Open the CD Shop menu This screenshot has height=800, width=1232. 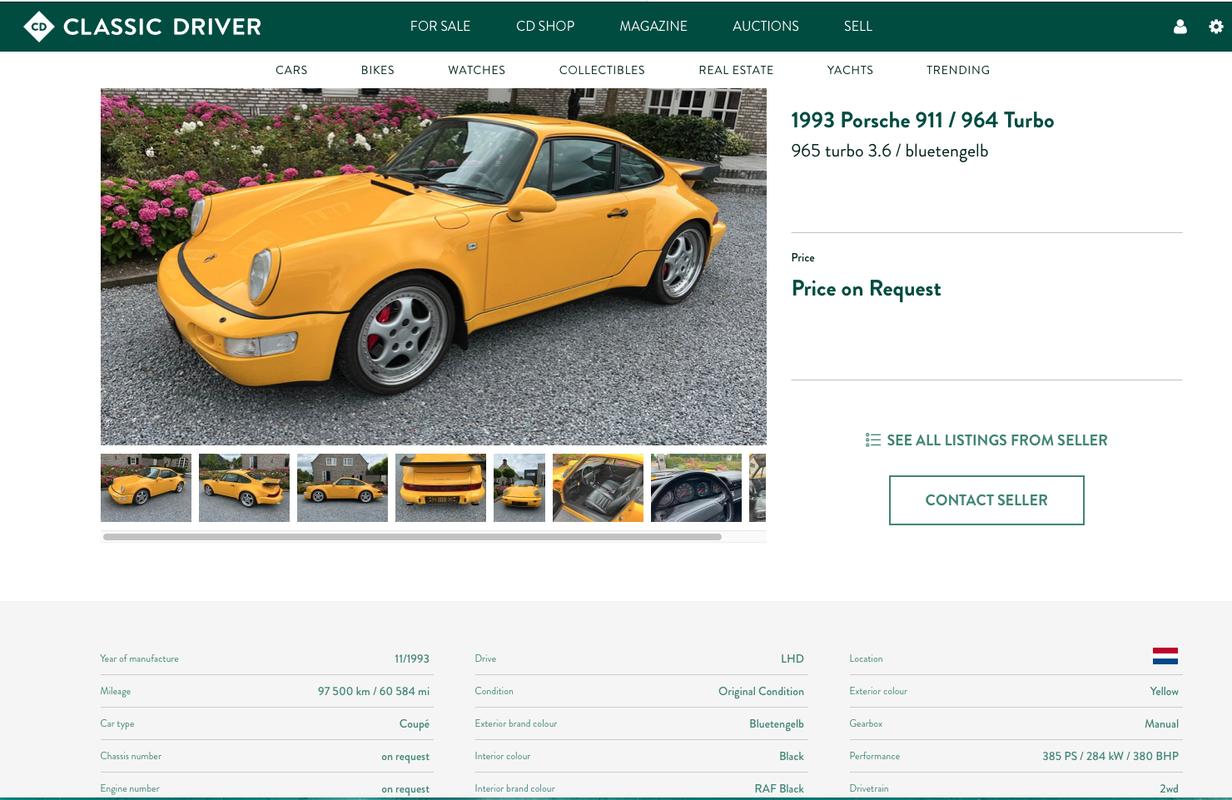pos(545,26)
